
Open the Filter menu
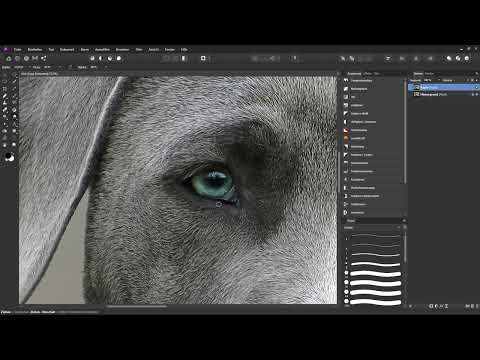pos(139,49)
